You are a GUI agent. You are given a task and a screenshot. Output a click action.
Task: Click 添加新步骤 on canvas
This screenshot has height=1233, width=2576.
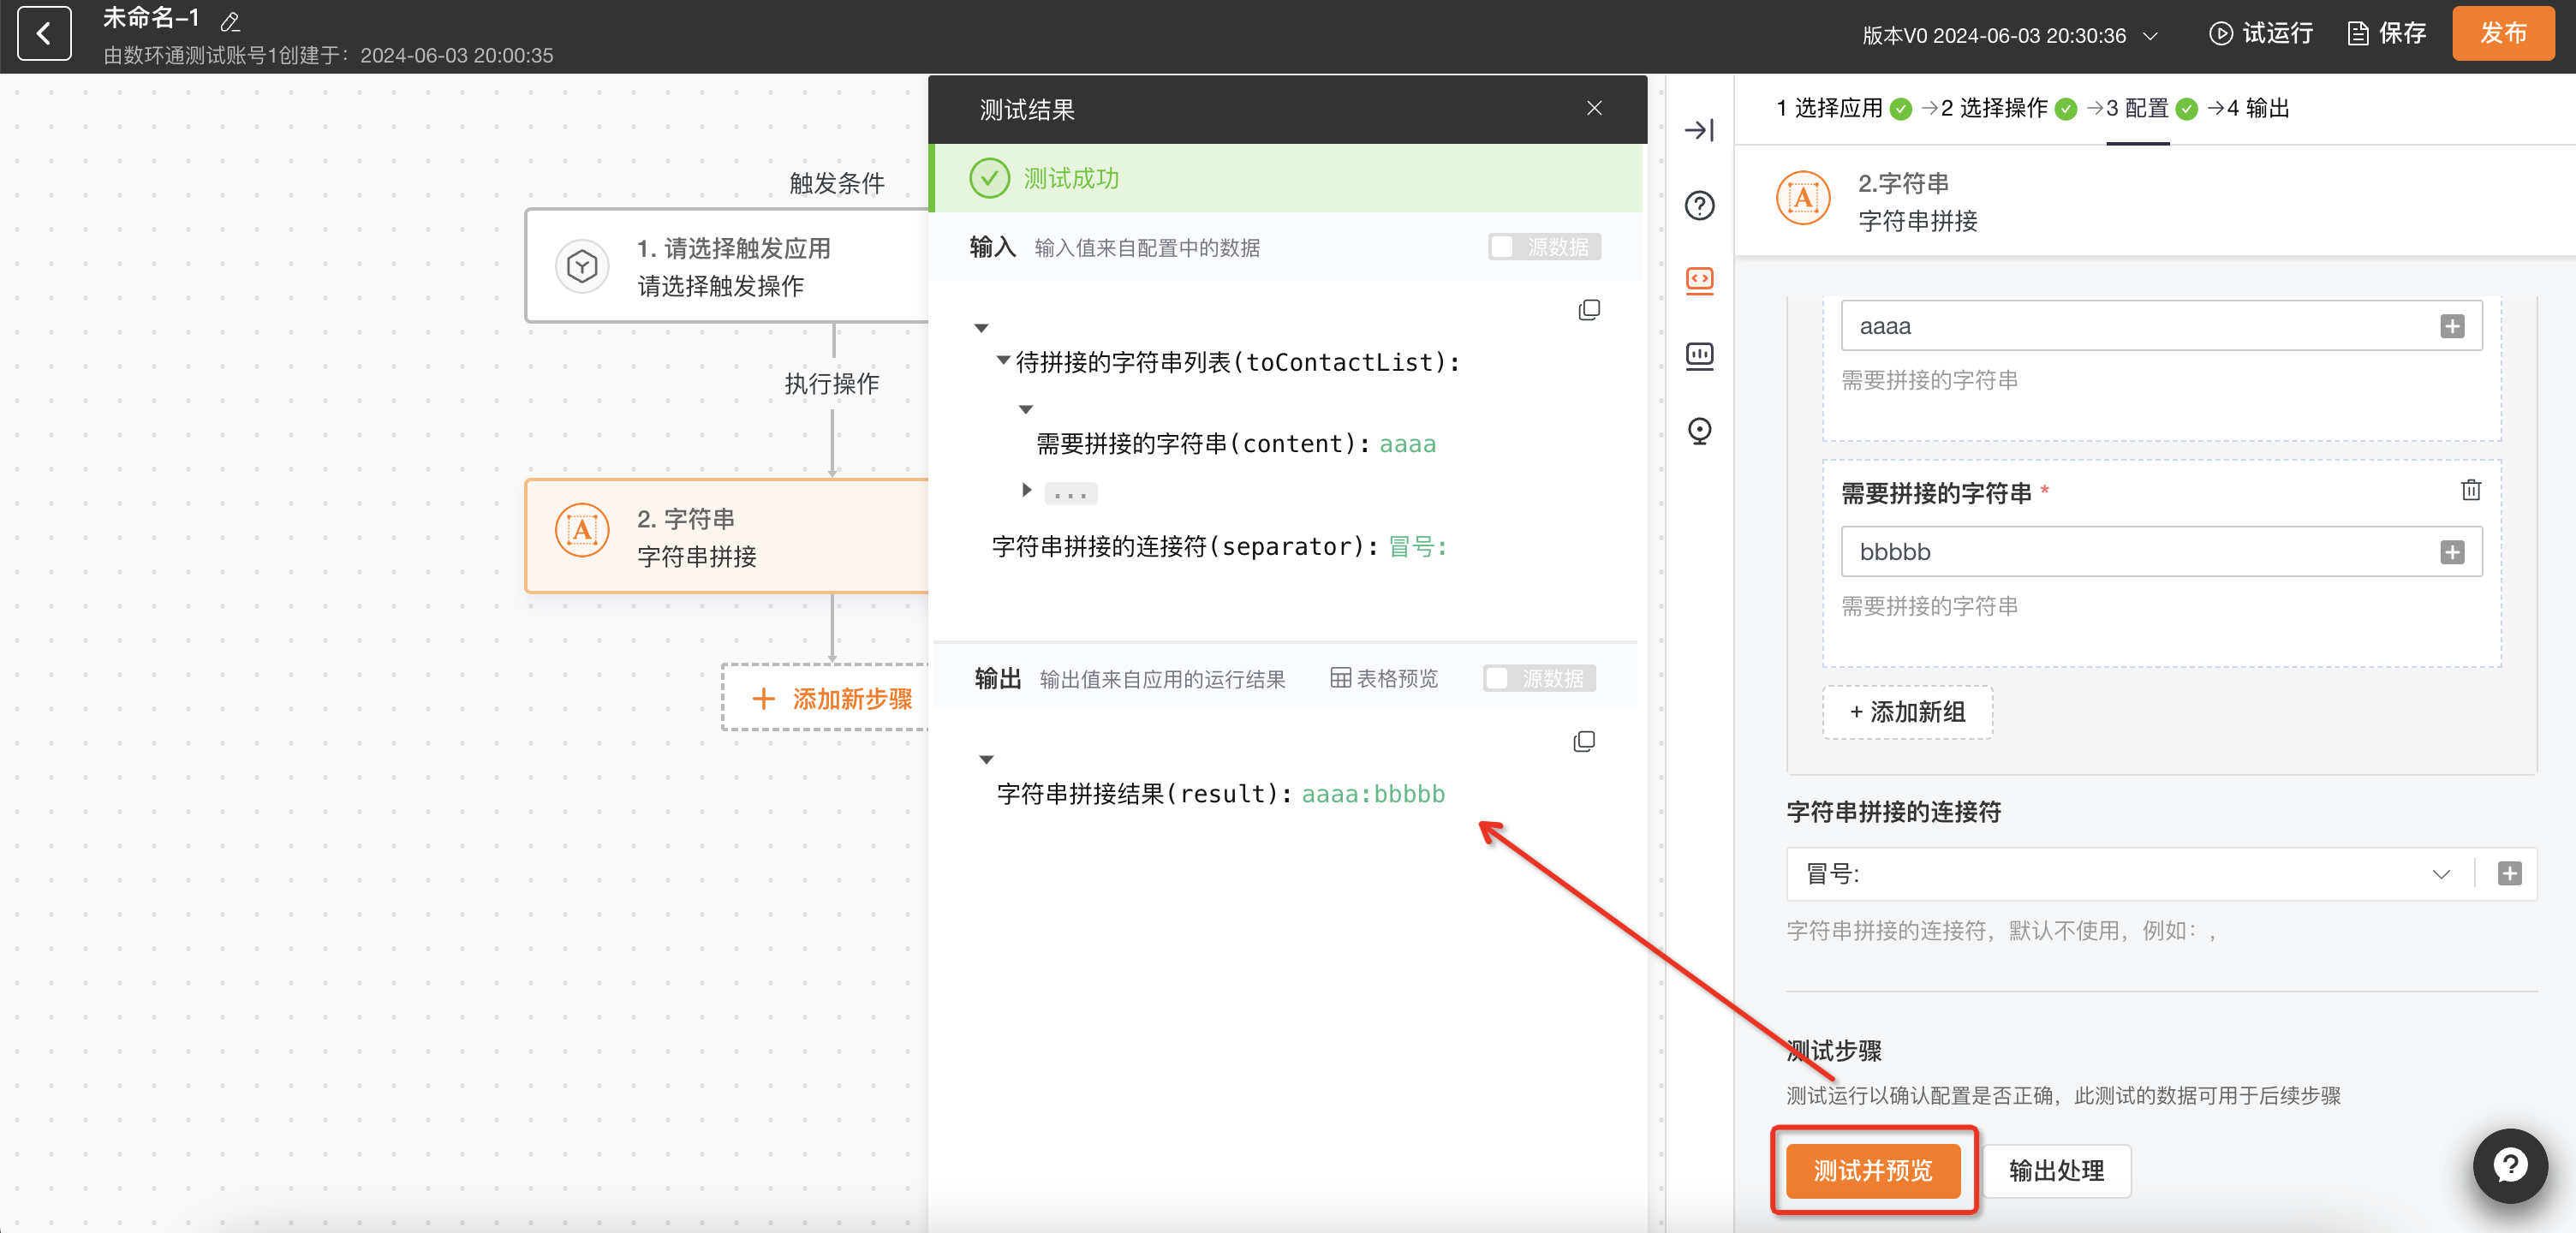(x=827, y=698)
